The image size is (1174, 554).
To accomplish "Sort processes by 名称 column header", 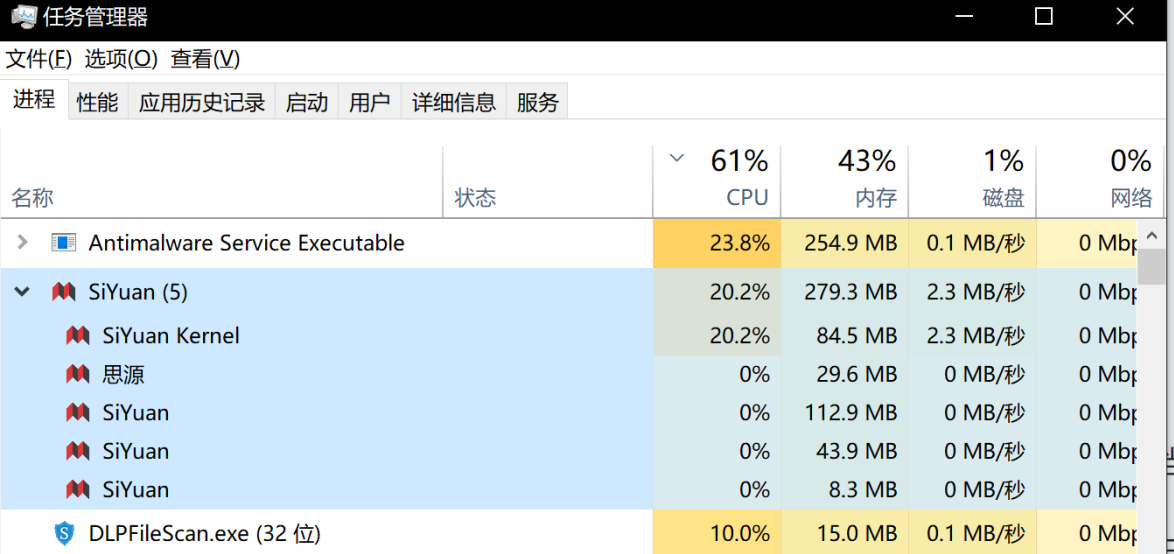I will (x=33, y=198).
